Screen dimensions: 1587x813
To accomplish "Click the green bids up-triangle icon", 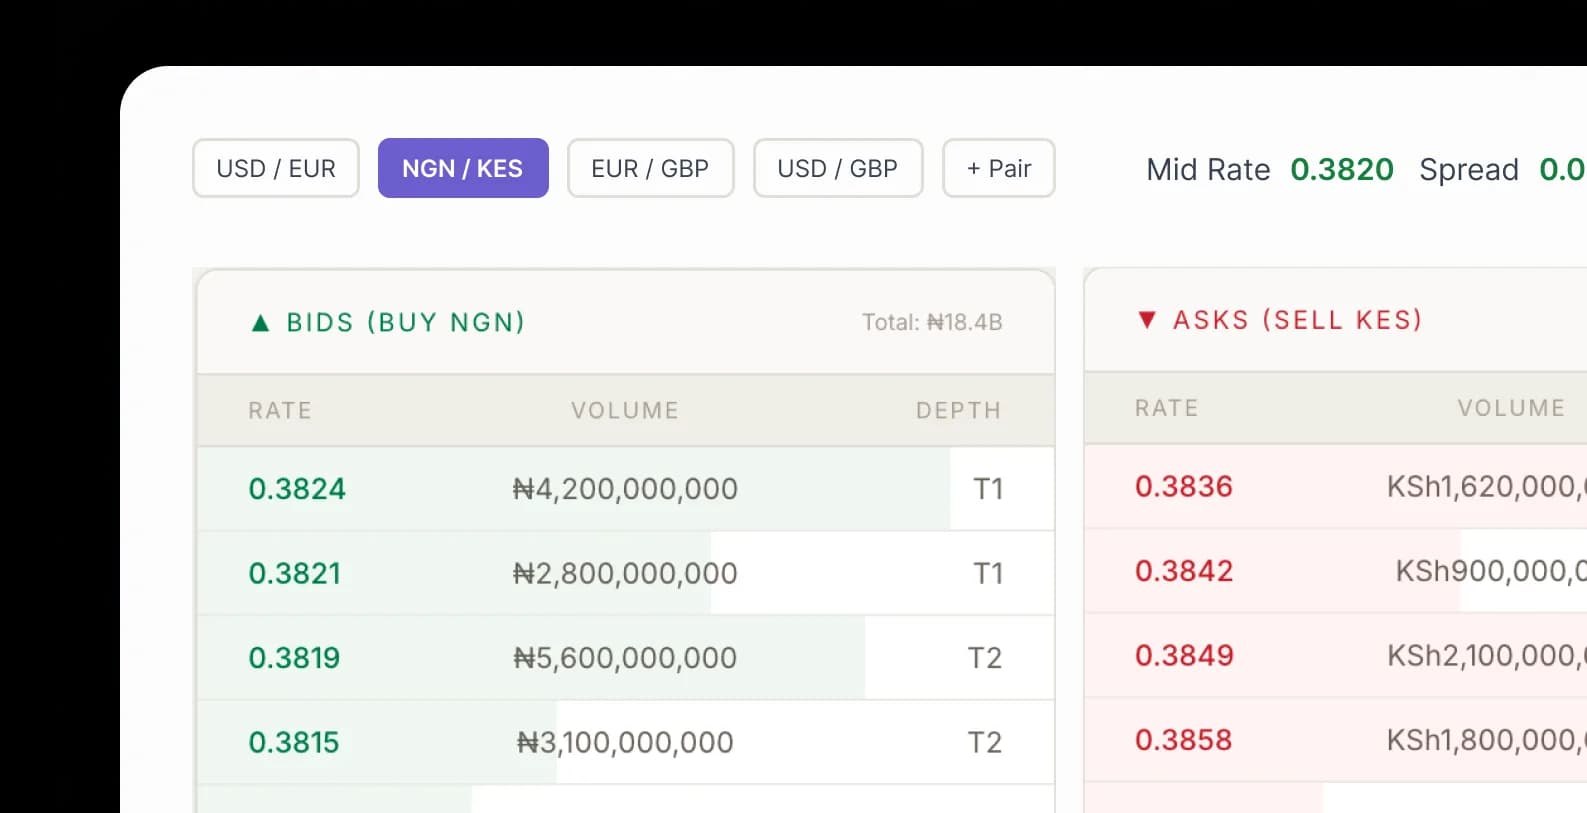I will click(x=261, y=322).
